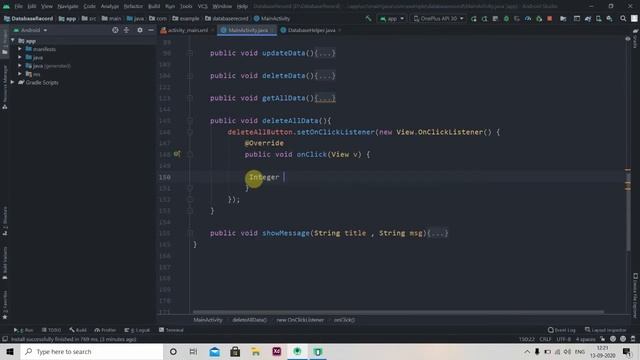Click the user avatar icon at toolbar end
The height and width of the screenshot is (360, 640).
click(634, 18)
